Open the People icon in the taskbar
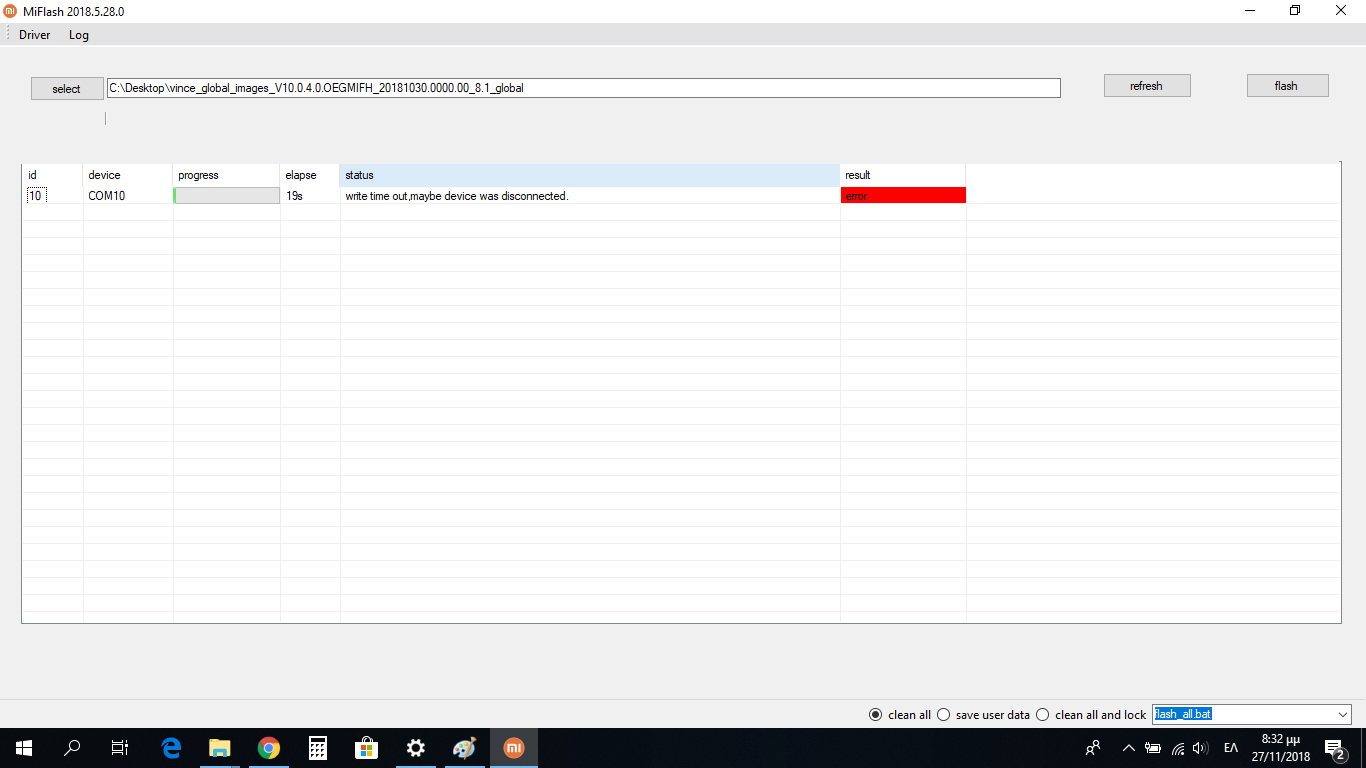Screen dimensions: 1366x768 coord(1093,748)
